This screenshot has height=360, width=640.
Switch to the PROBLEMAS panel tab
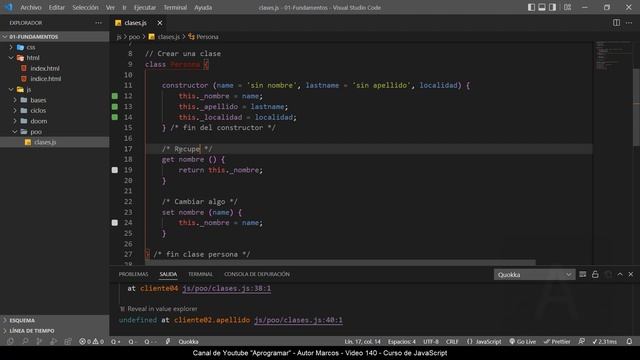[x=133, y=274]
